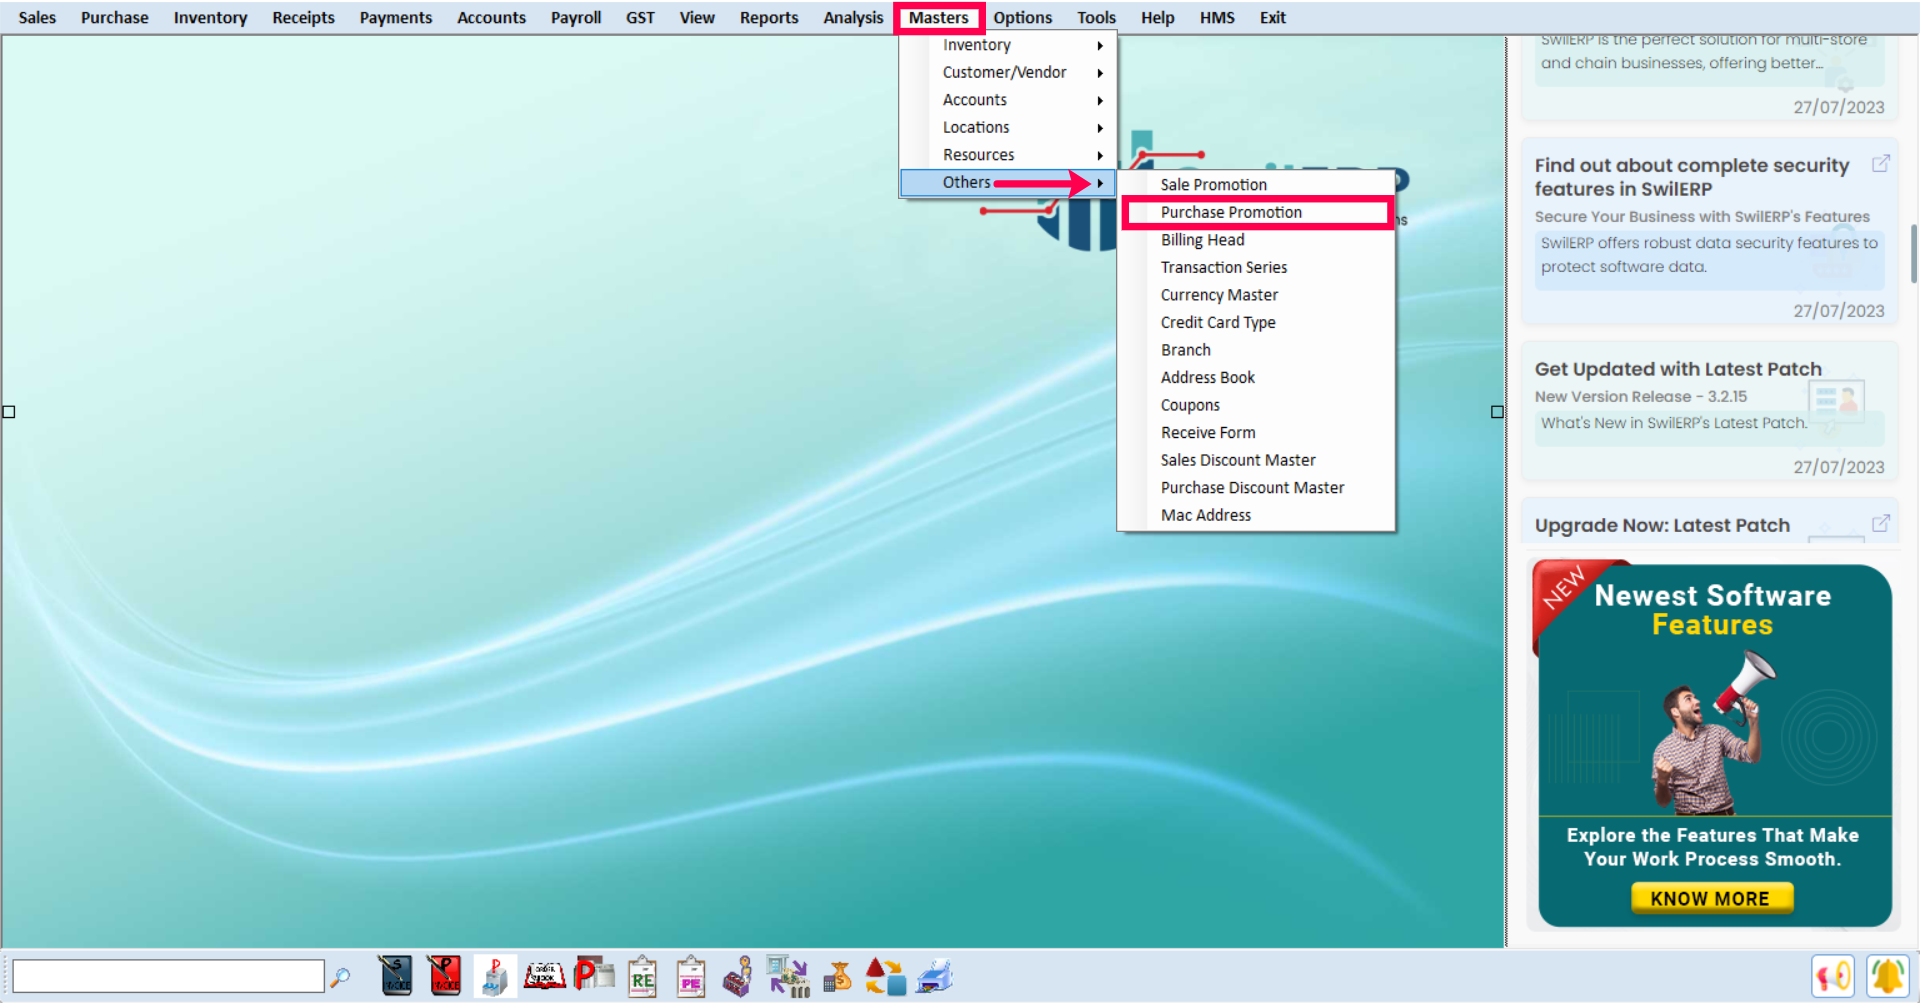Choose Transaction Series option
This screenshot has width=1920, height=1003.
tap(1257, 267)
